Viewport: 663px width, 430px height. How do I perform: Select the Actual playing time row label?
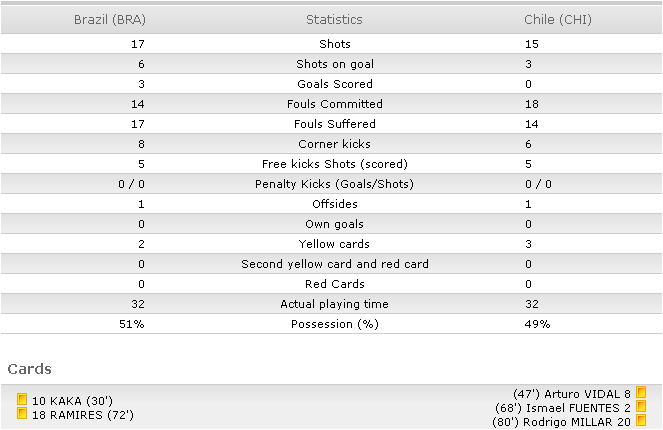pos(334,304)
